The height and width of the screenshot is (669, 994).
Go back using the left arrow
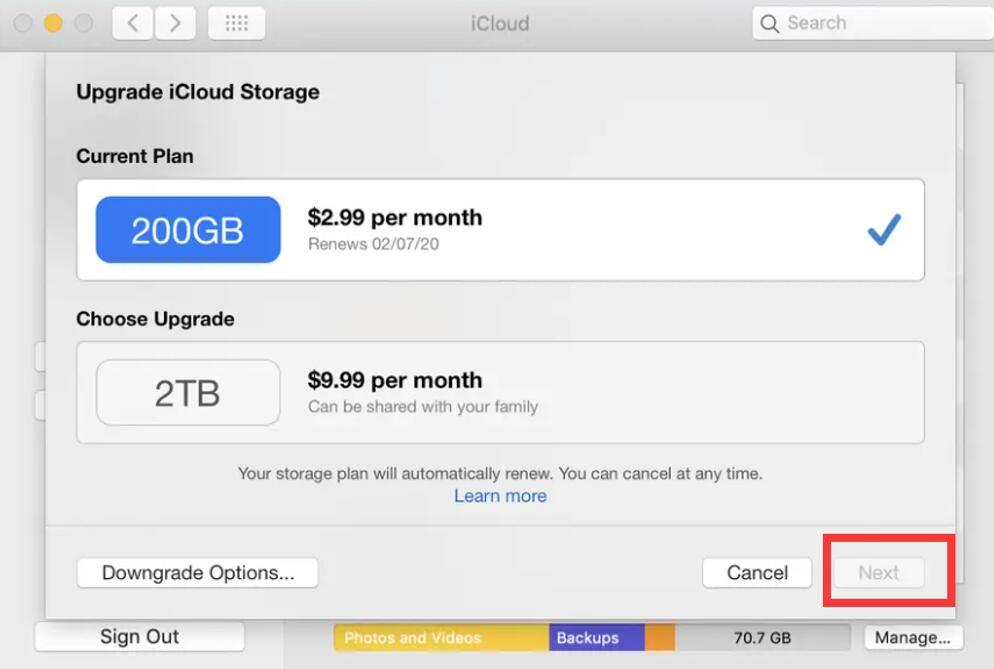coord(132,23)
